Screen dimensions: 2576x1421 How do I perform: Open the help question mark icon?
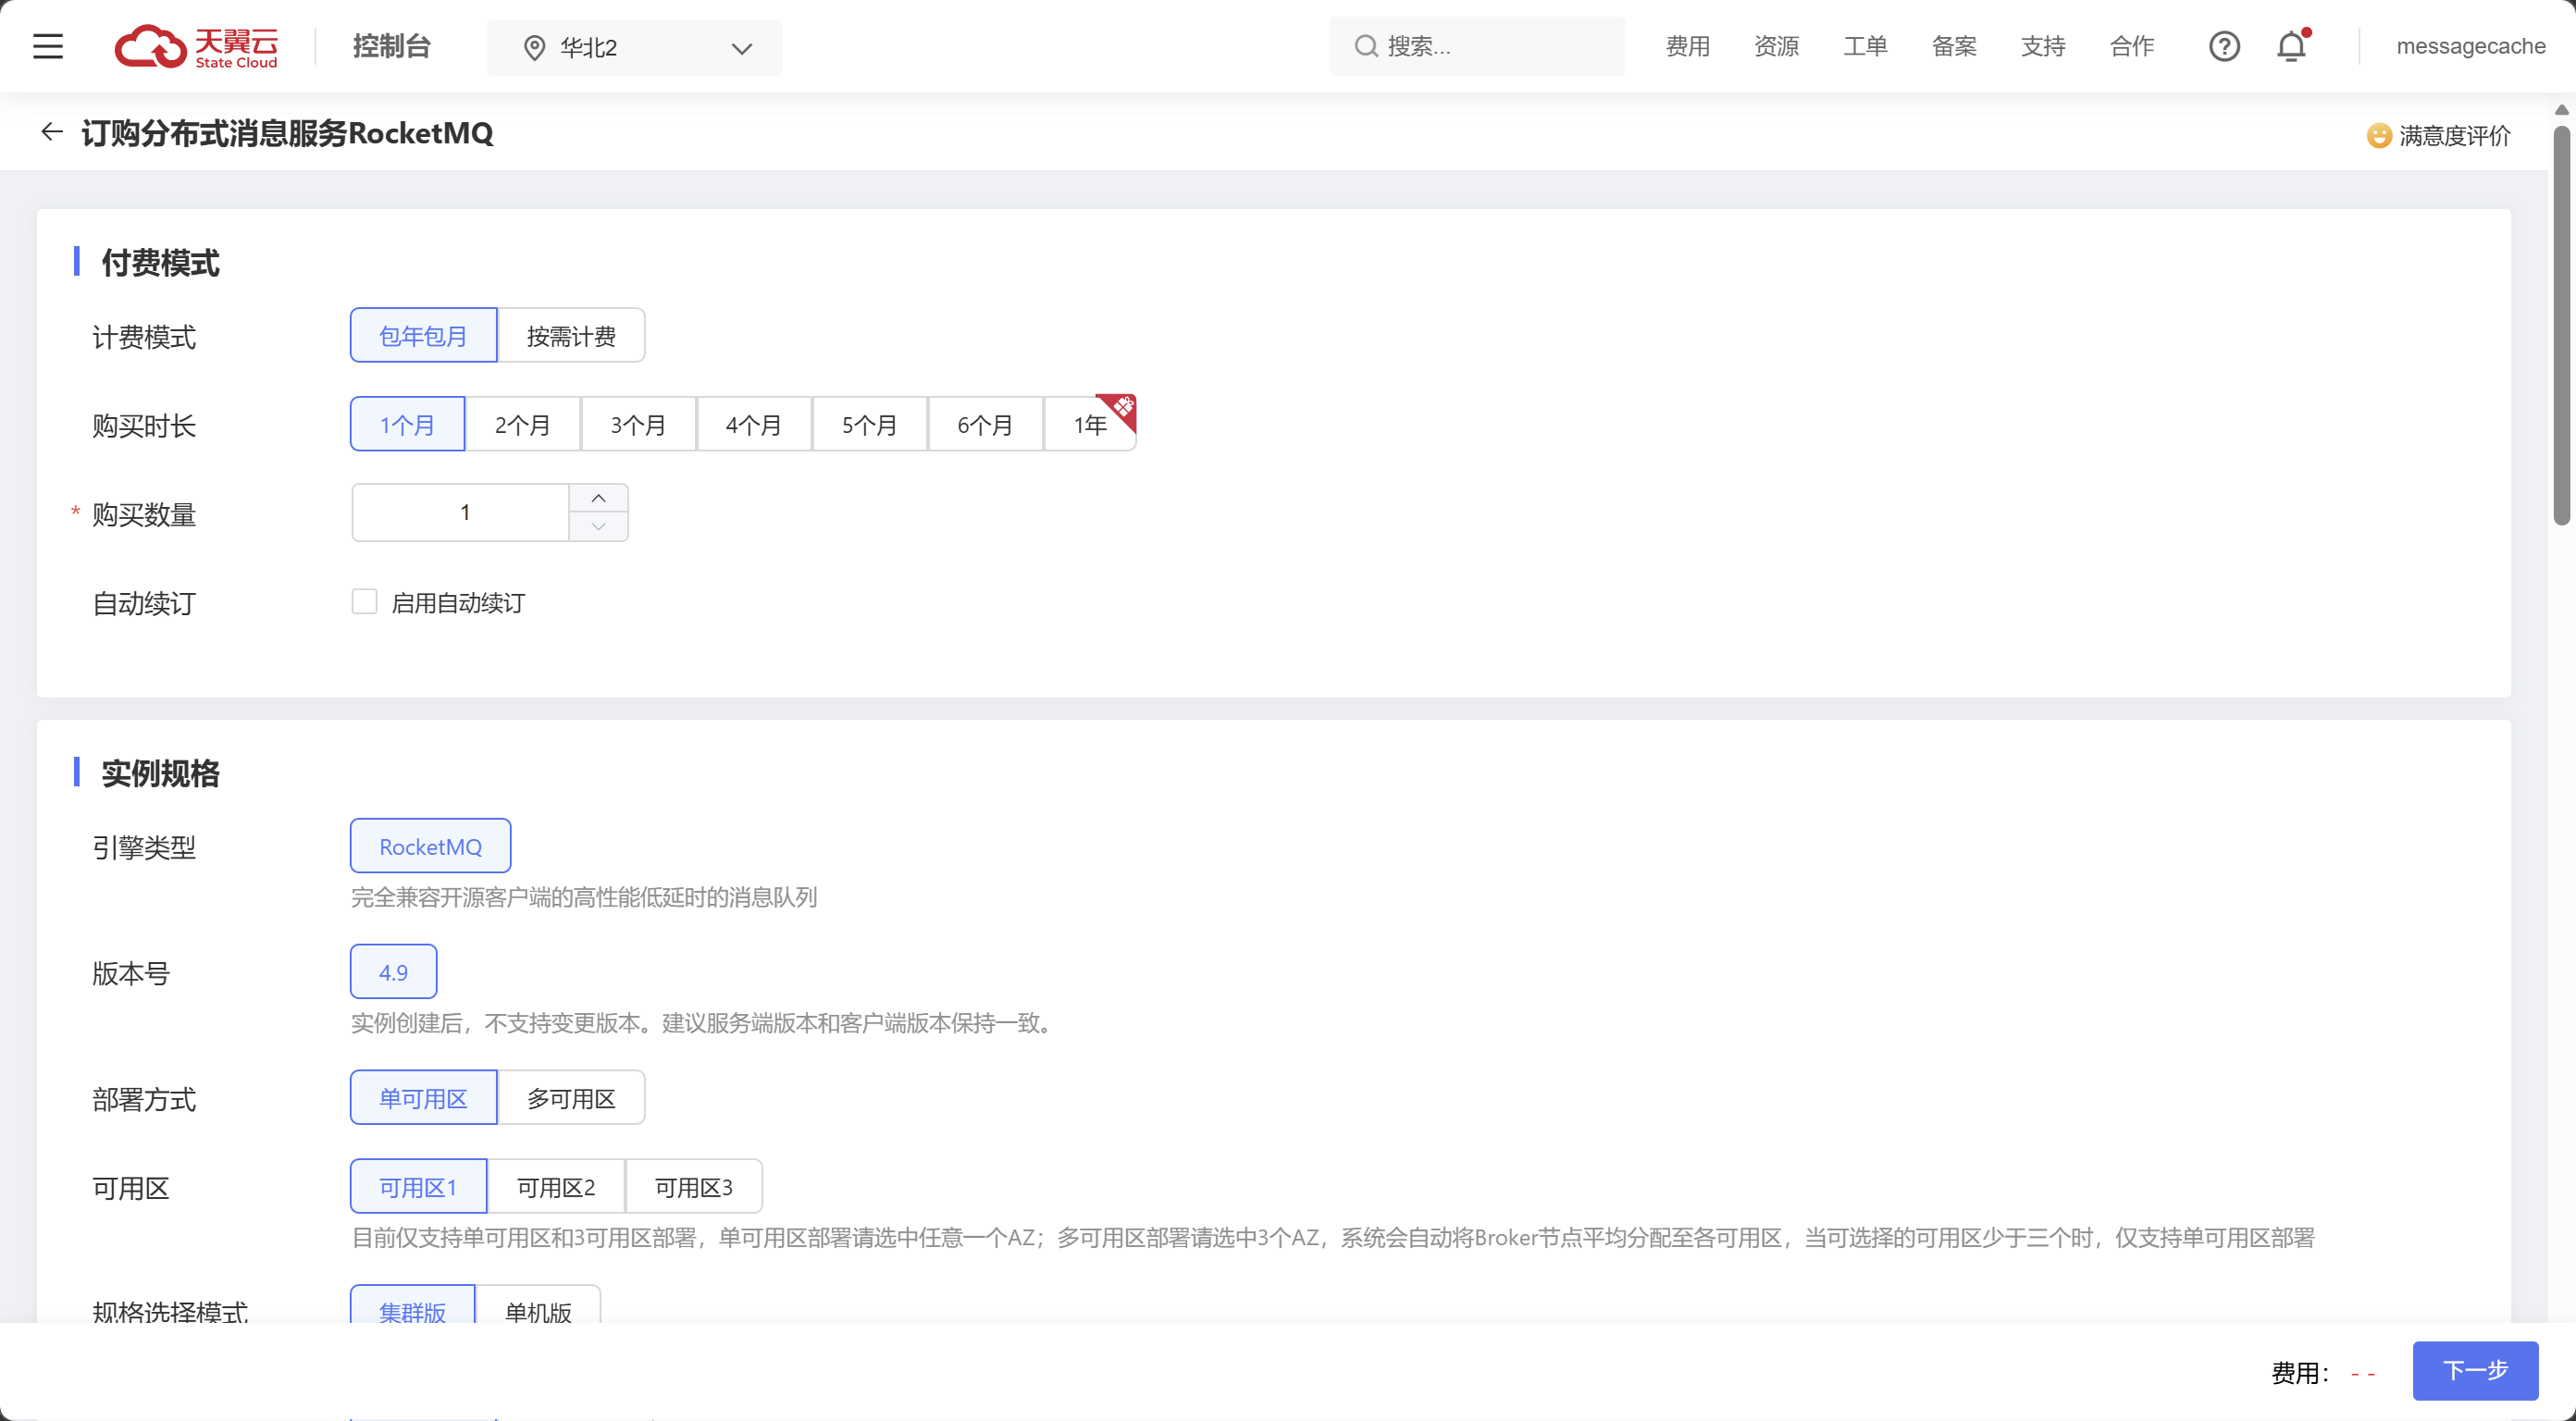2223,46
